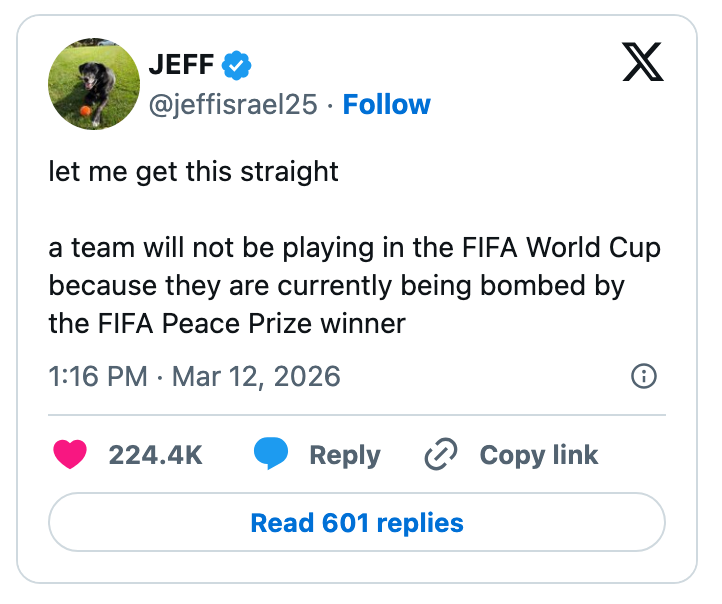This screenshot has height=604, width=722.
Task: Click the line "because they are currently being bombed by"
Action: (336, 286)
